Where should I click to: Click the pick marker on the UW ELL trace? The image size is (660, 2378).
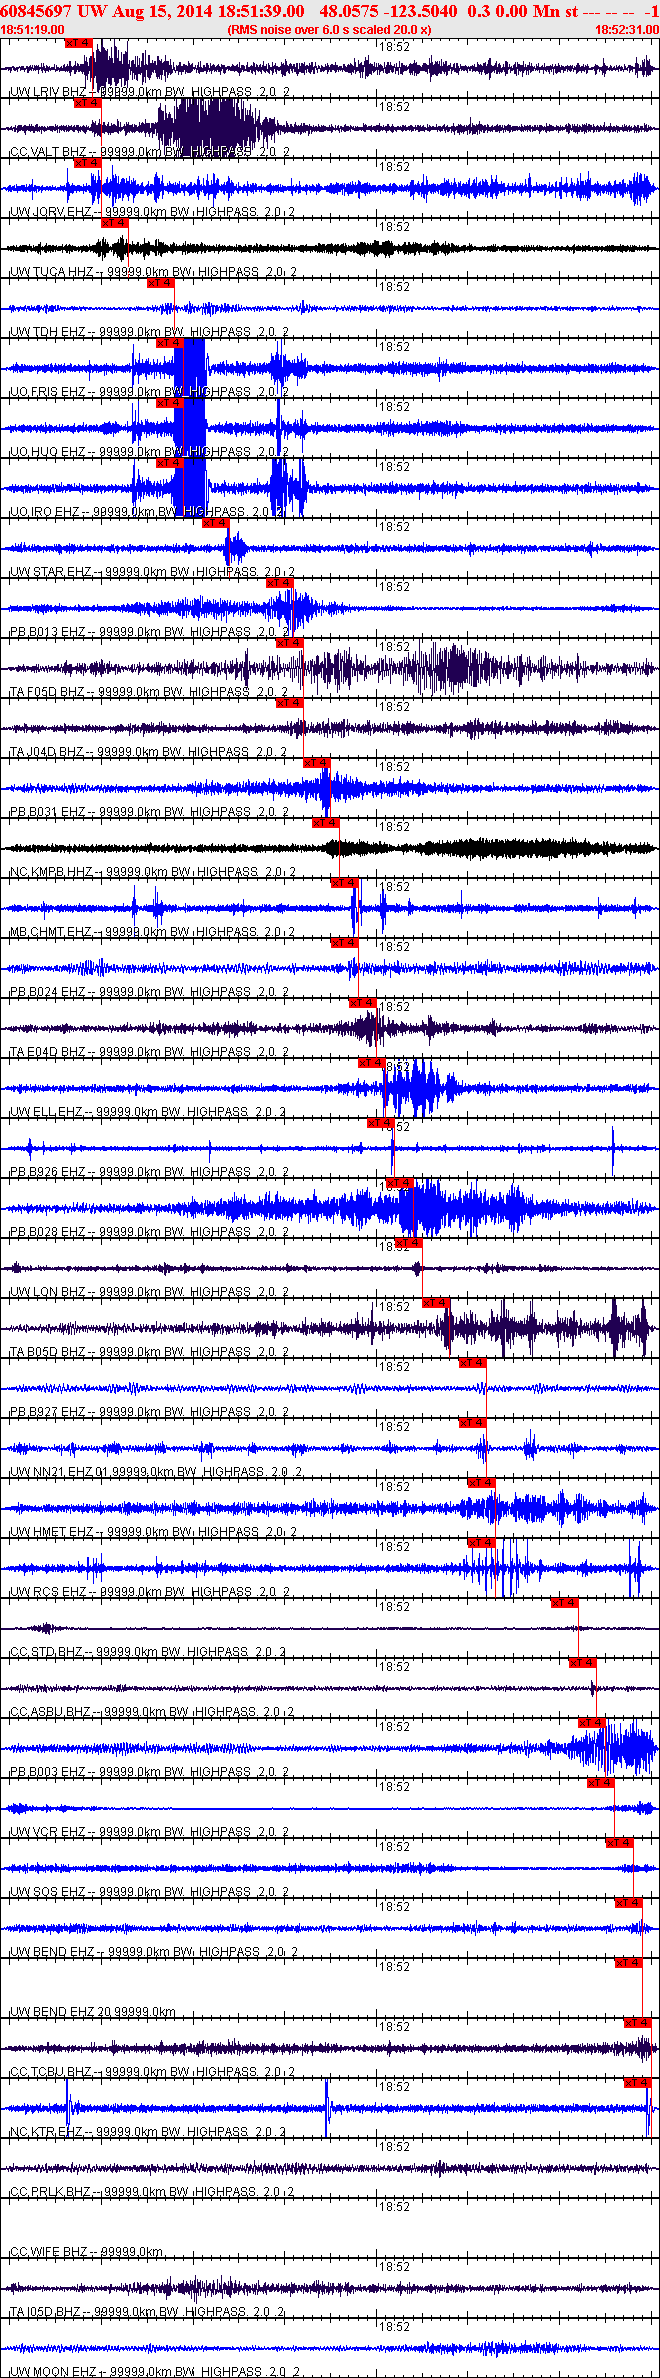click(x=372, y=1063)
